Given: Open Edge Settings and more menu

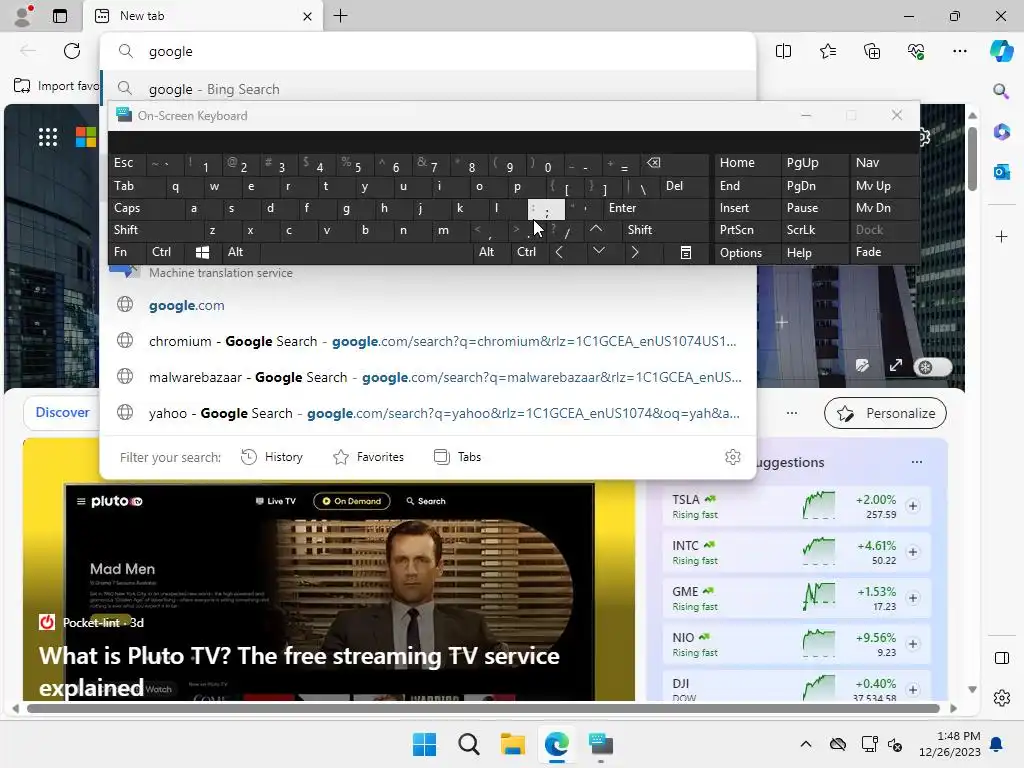Looking at the screenshot, I should point(959,51).
